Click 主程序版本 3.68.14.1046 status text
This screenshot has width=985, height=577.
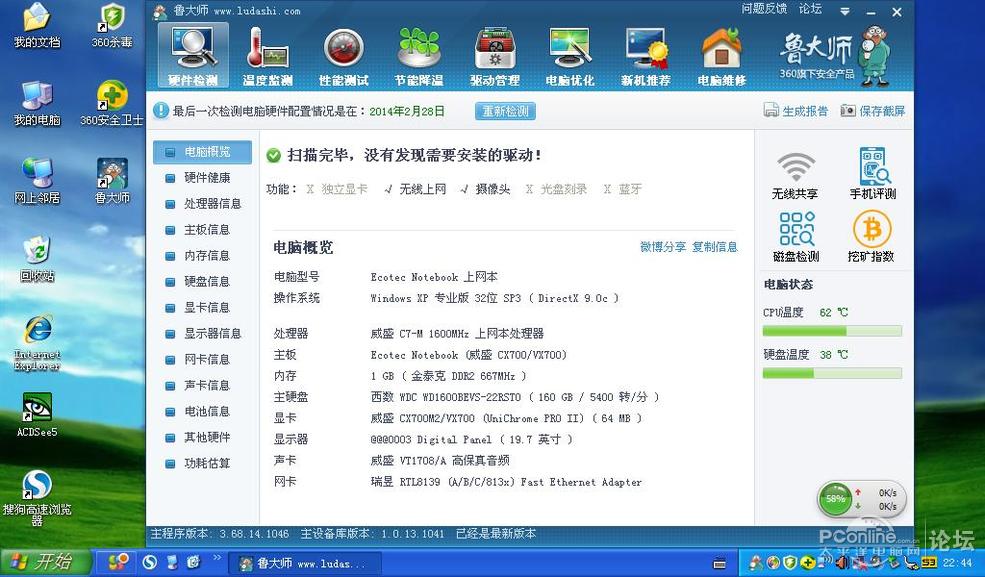point(219,534)
